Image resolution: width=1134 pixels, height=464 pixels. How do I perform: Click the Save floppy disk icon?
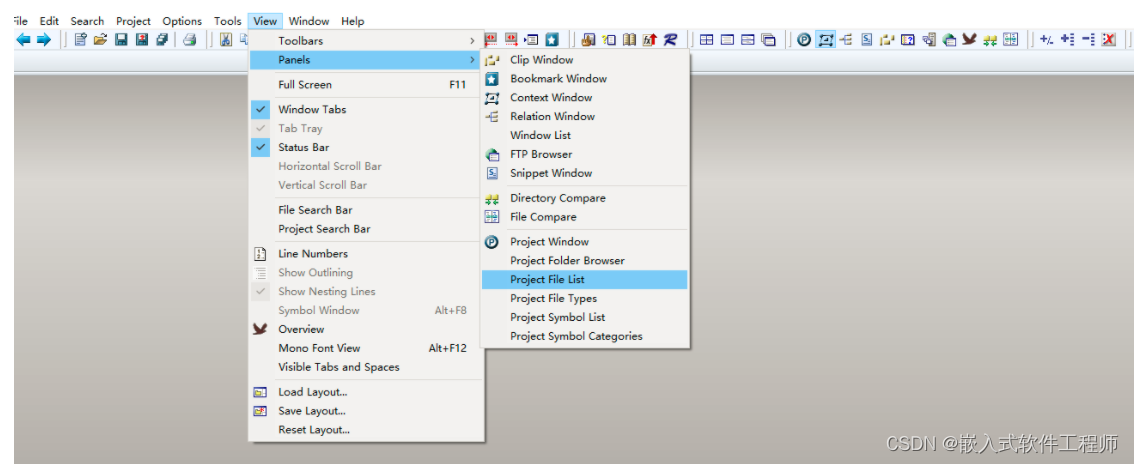pos(121,40)
